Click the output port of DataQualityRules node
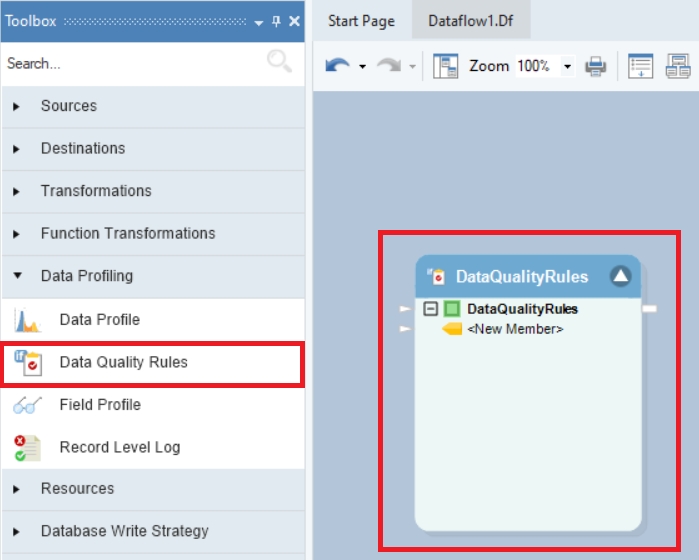 (x=650, y=309)
